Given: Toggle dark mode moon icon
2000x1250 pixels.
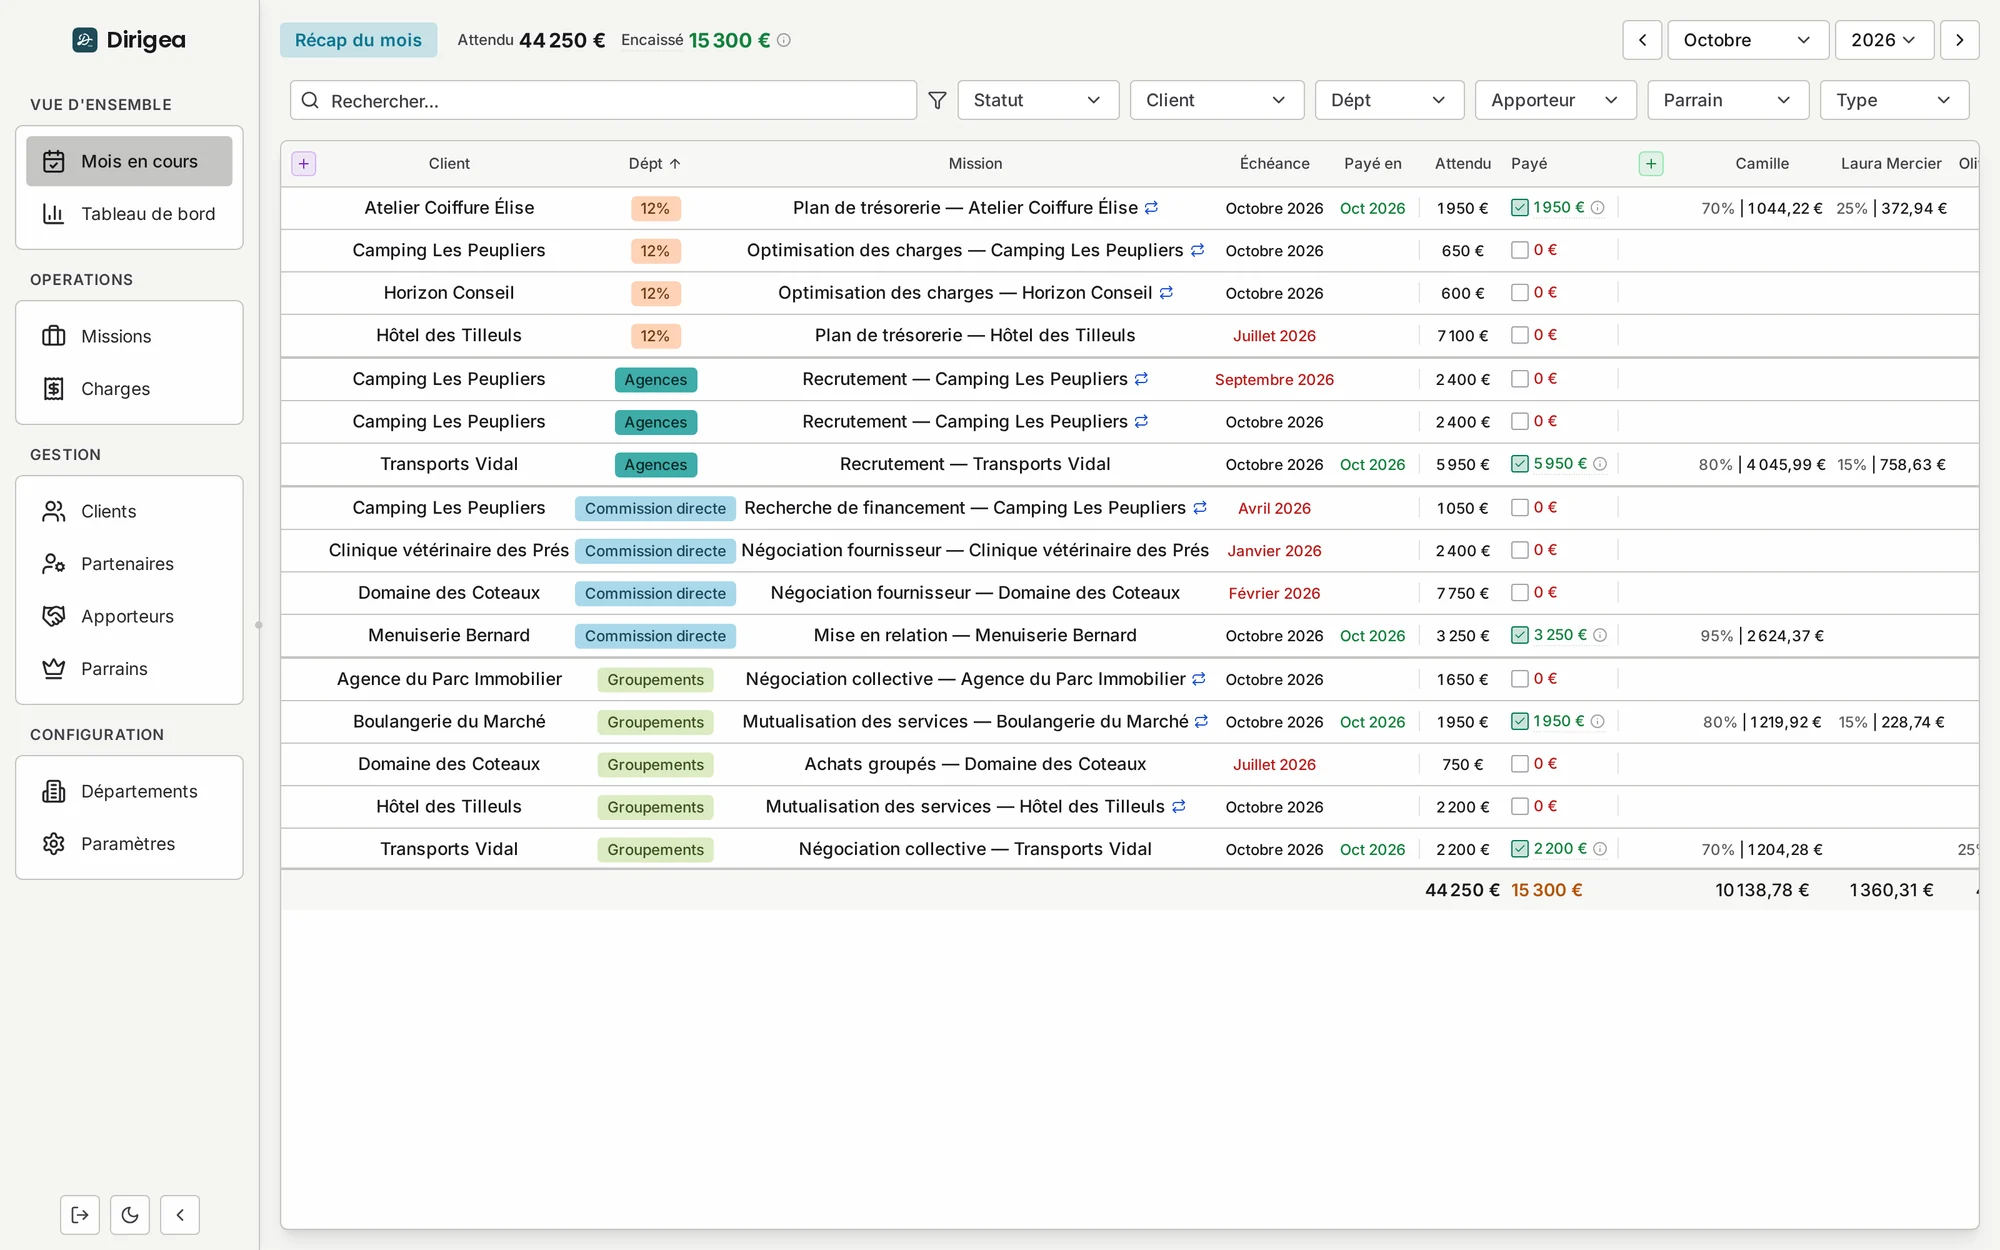Looking at the screenshot, I should (130, 1215).
